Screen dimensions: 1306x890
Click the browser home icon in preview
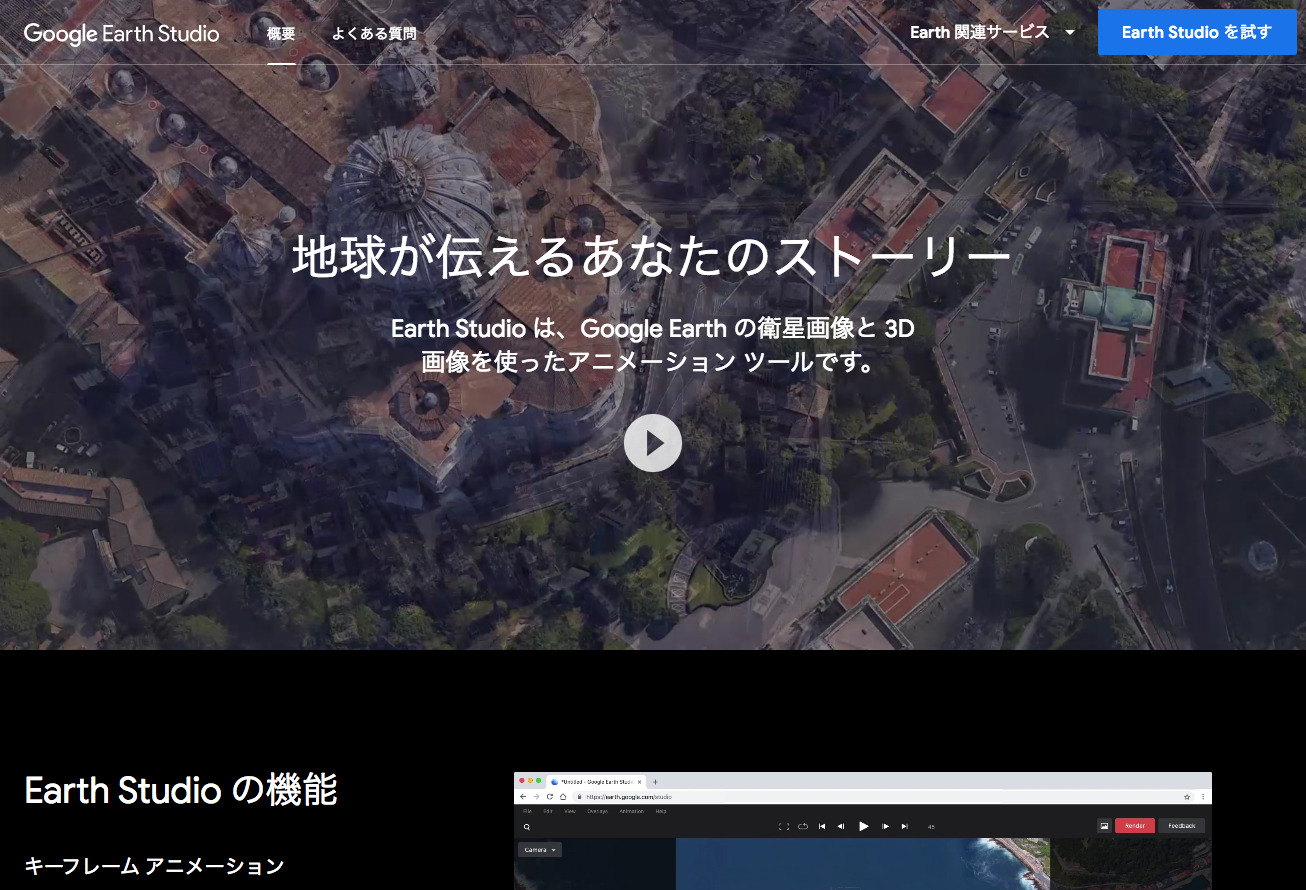coord(563,797)
